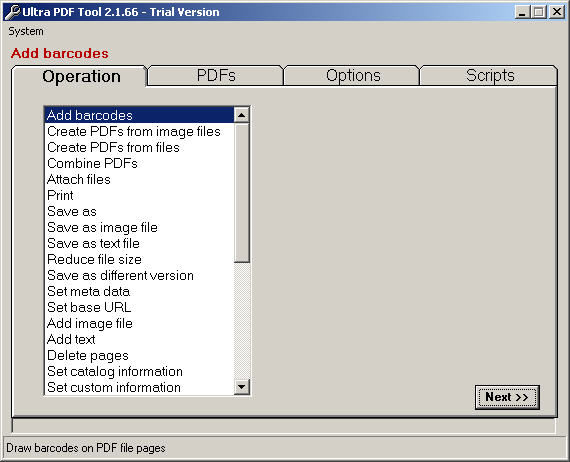Switch to the Options tab
The width and height of the screenshot is (570, 462).
(x=353, y=76)
